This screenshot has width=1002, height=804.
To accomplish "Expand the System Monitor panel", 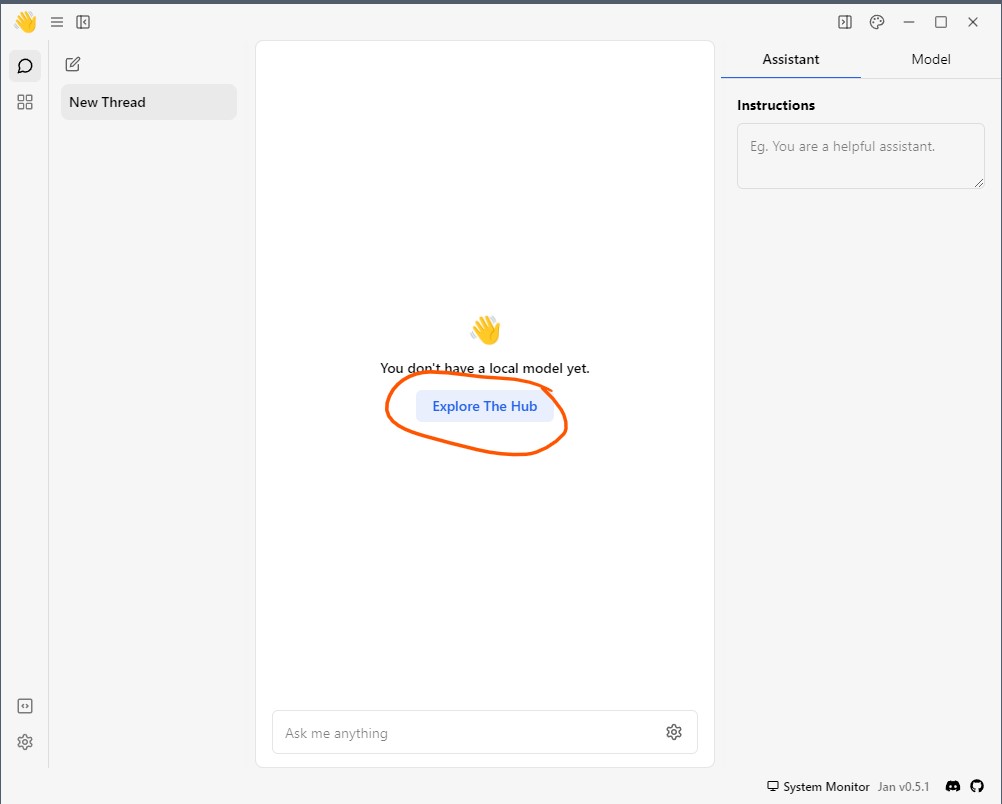I will coord(817,787).
